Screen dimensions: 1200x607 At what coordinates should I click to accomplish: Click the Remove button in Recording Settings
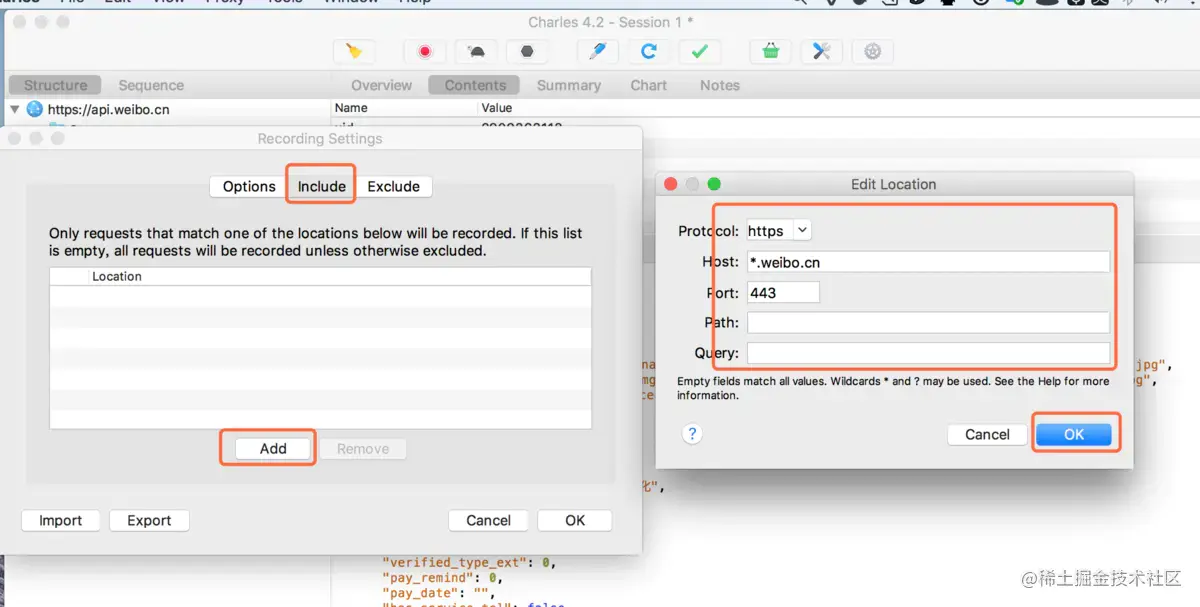[363, 449]
